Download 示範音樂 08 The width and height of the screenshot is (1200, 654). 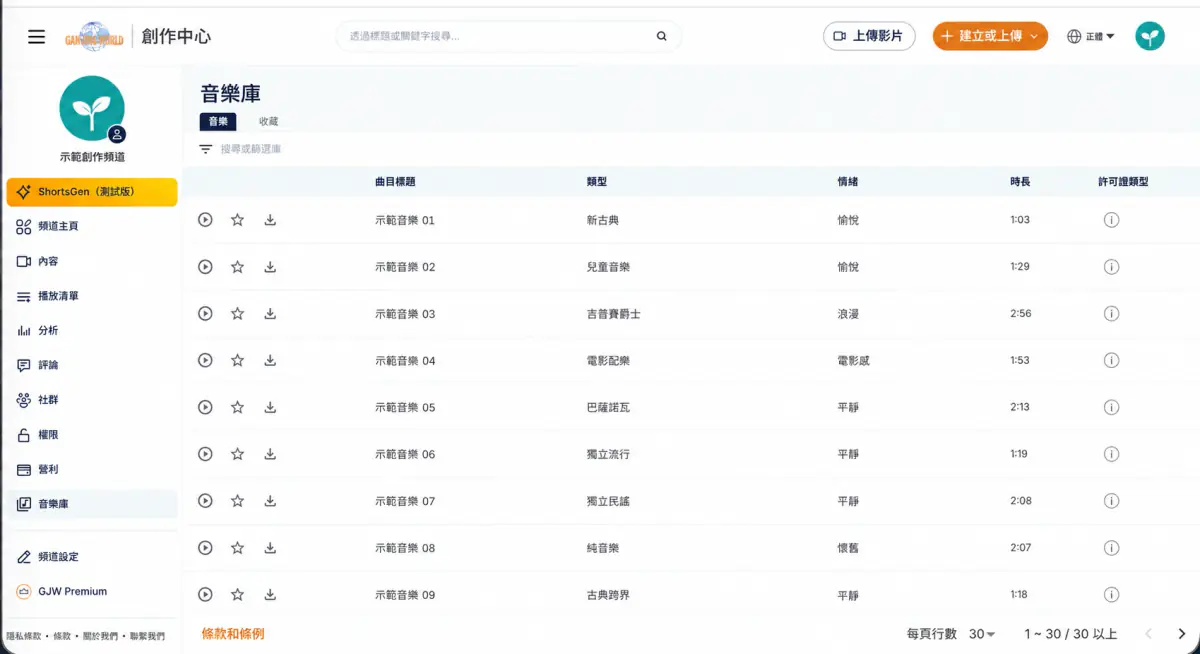pyautogui.click(x=270, y=548)
